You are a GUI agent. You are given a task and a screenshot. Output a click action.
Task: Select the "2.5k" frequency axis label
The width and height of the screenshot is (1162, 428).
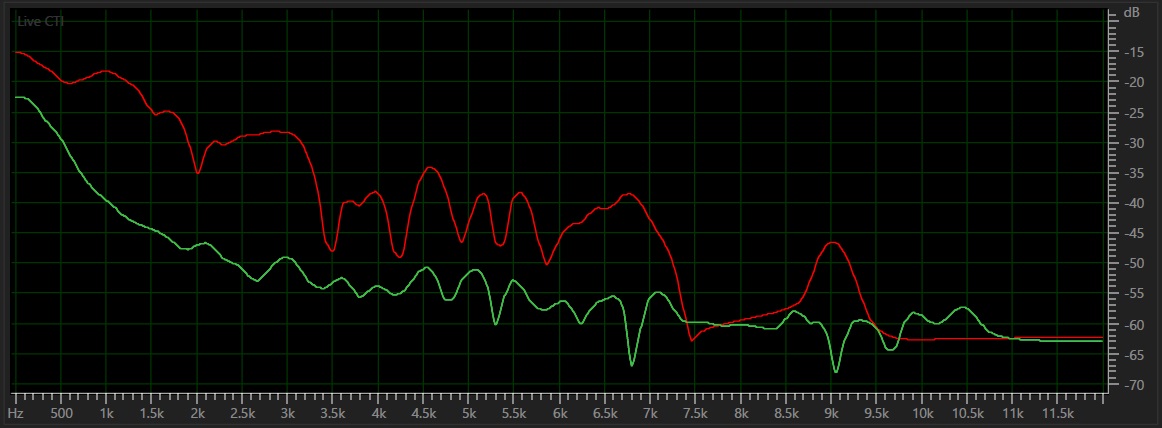[x=242, y=413]
